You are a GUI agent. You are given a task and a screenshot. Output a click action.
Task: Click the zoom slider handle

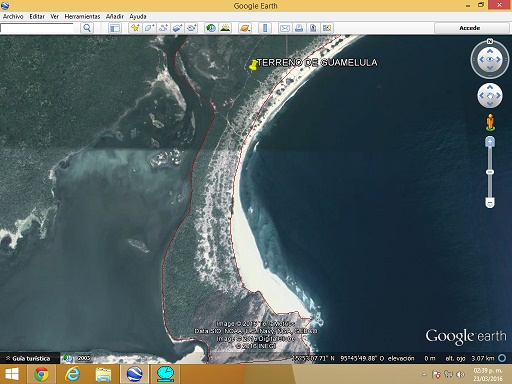point(490,172)
